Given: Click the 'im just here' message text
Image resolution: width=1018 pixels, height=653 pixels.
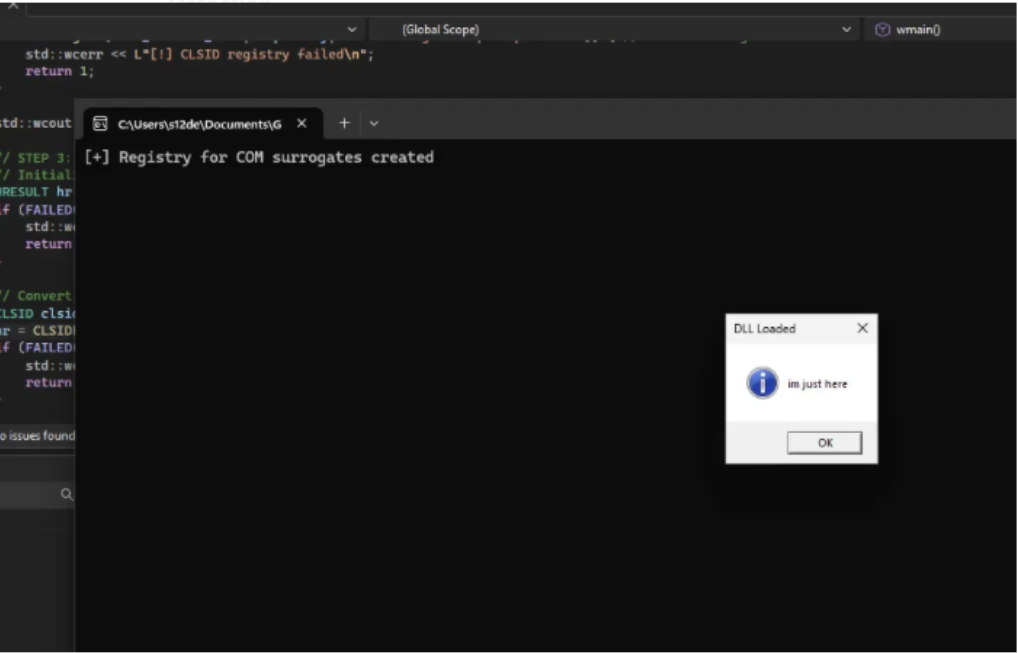Looking at the screenshot, I should click(x=817, y=384).
